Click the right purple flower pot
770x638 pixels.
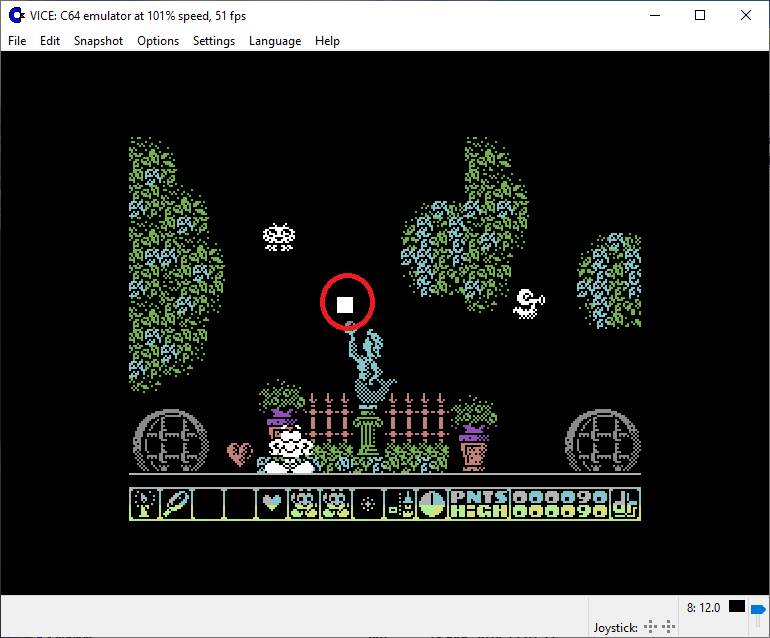[473, 434]
